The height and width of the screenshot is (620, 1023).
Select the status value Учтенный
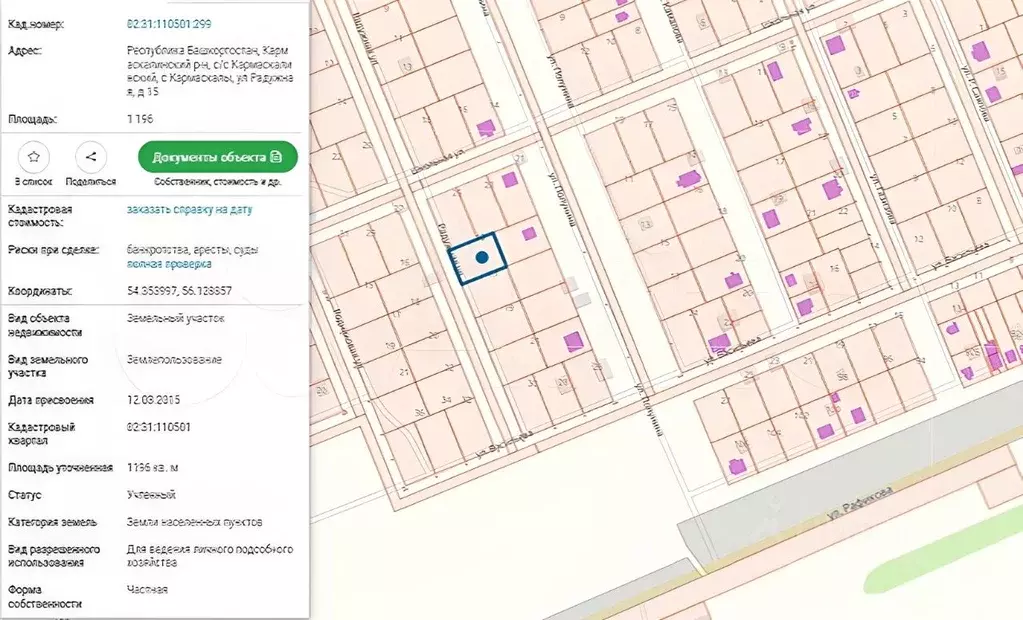click(x=151, y=495)
